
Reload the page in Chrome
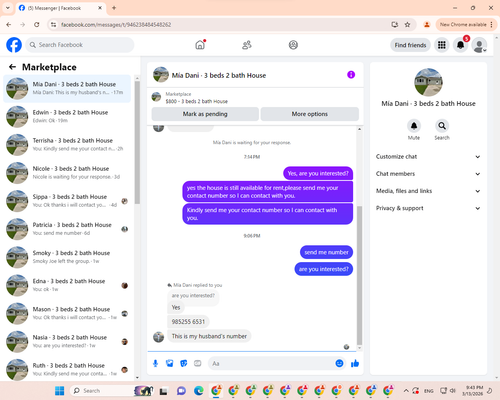(x=37, y=24)
